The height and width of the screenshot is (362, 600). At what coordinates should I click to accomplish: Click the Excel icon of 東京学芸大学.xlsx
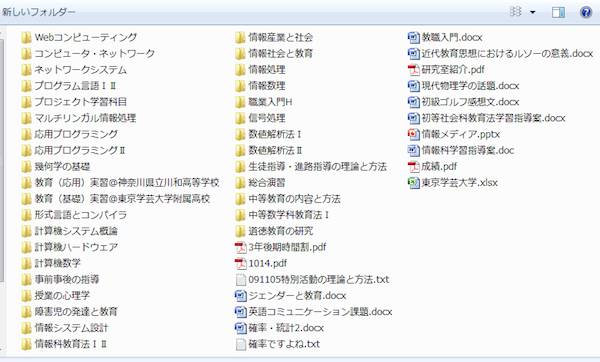pyautogui.click(x=414, y=183)
